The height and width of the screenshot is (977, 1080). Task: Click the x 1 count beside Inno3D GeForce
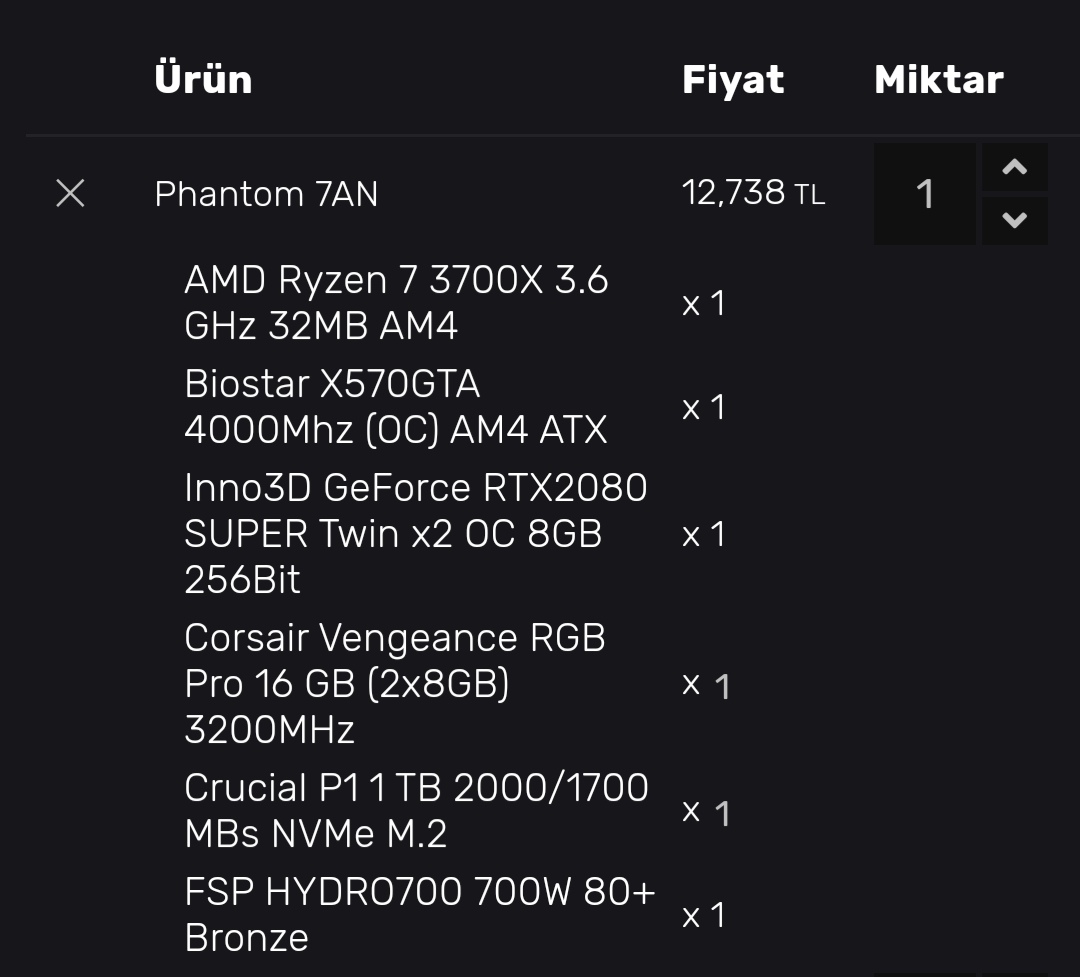[703, 535]
